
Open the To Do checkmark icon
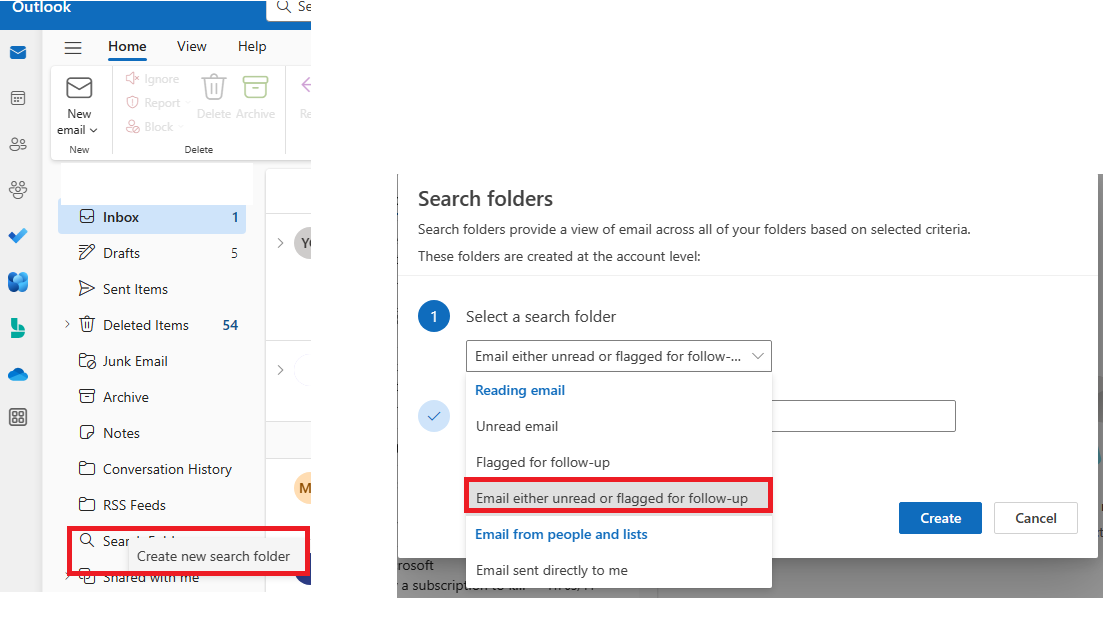coord(18,236)
